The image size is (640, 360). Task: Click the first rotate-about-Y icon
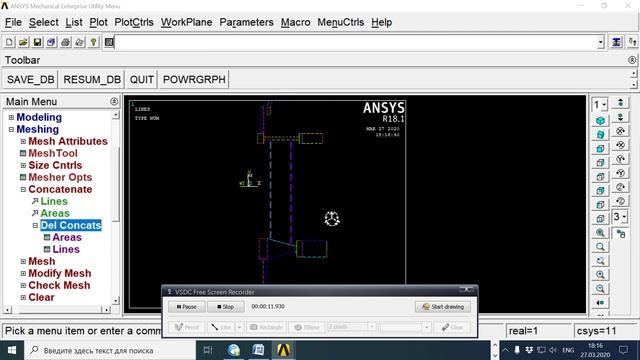coord(620,159)
